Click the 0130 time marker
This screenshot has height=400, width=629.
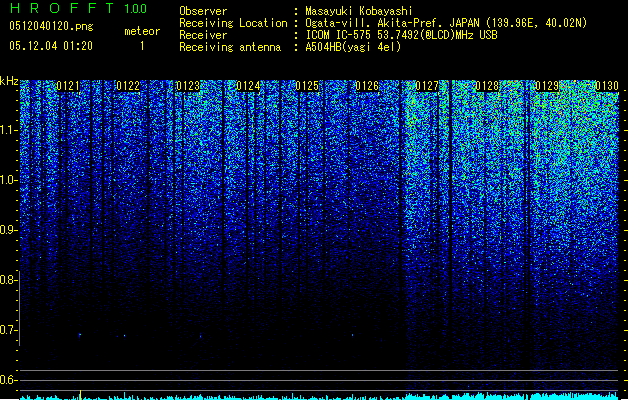click(x=607, y=86)
